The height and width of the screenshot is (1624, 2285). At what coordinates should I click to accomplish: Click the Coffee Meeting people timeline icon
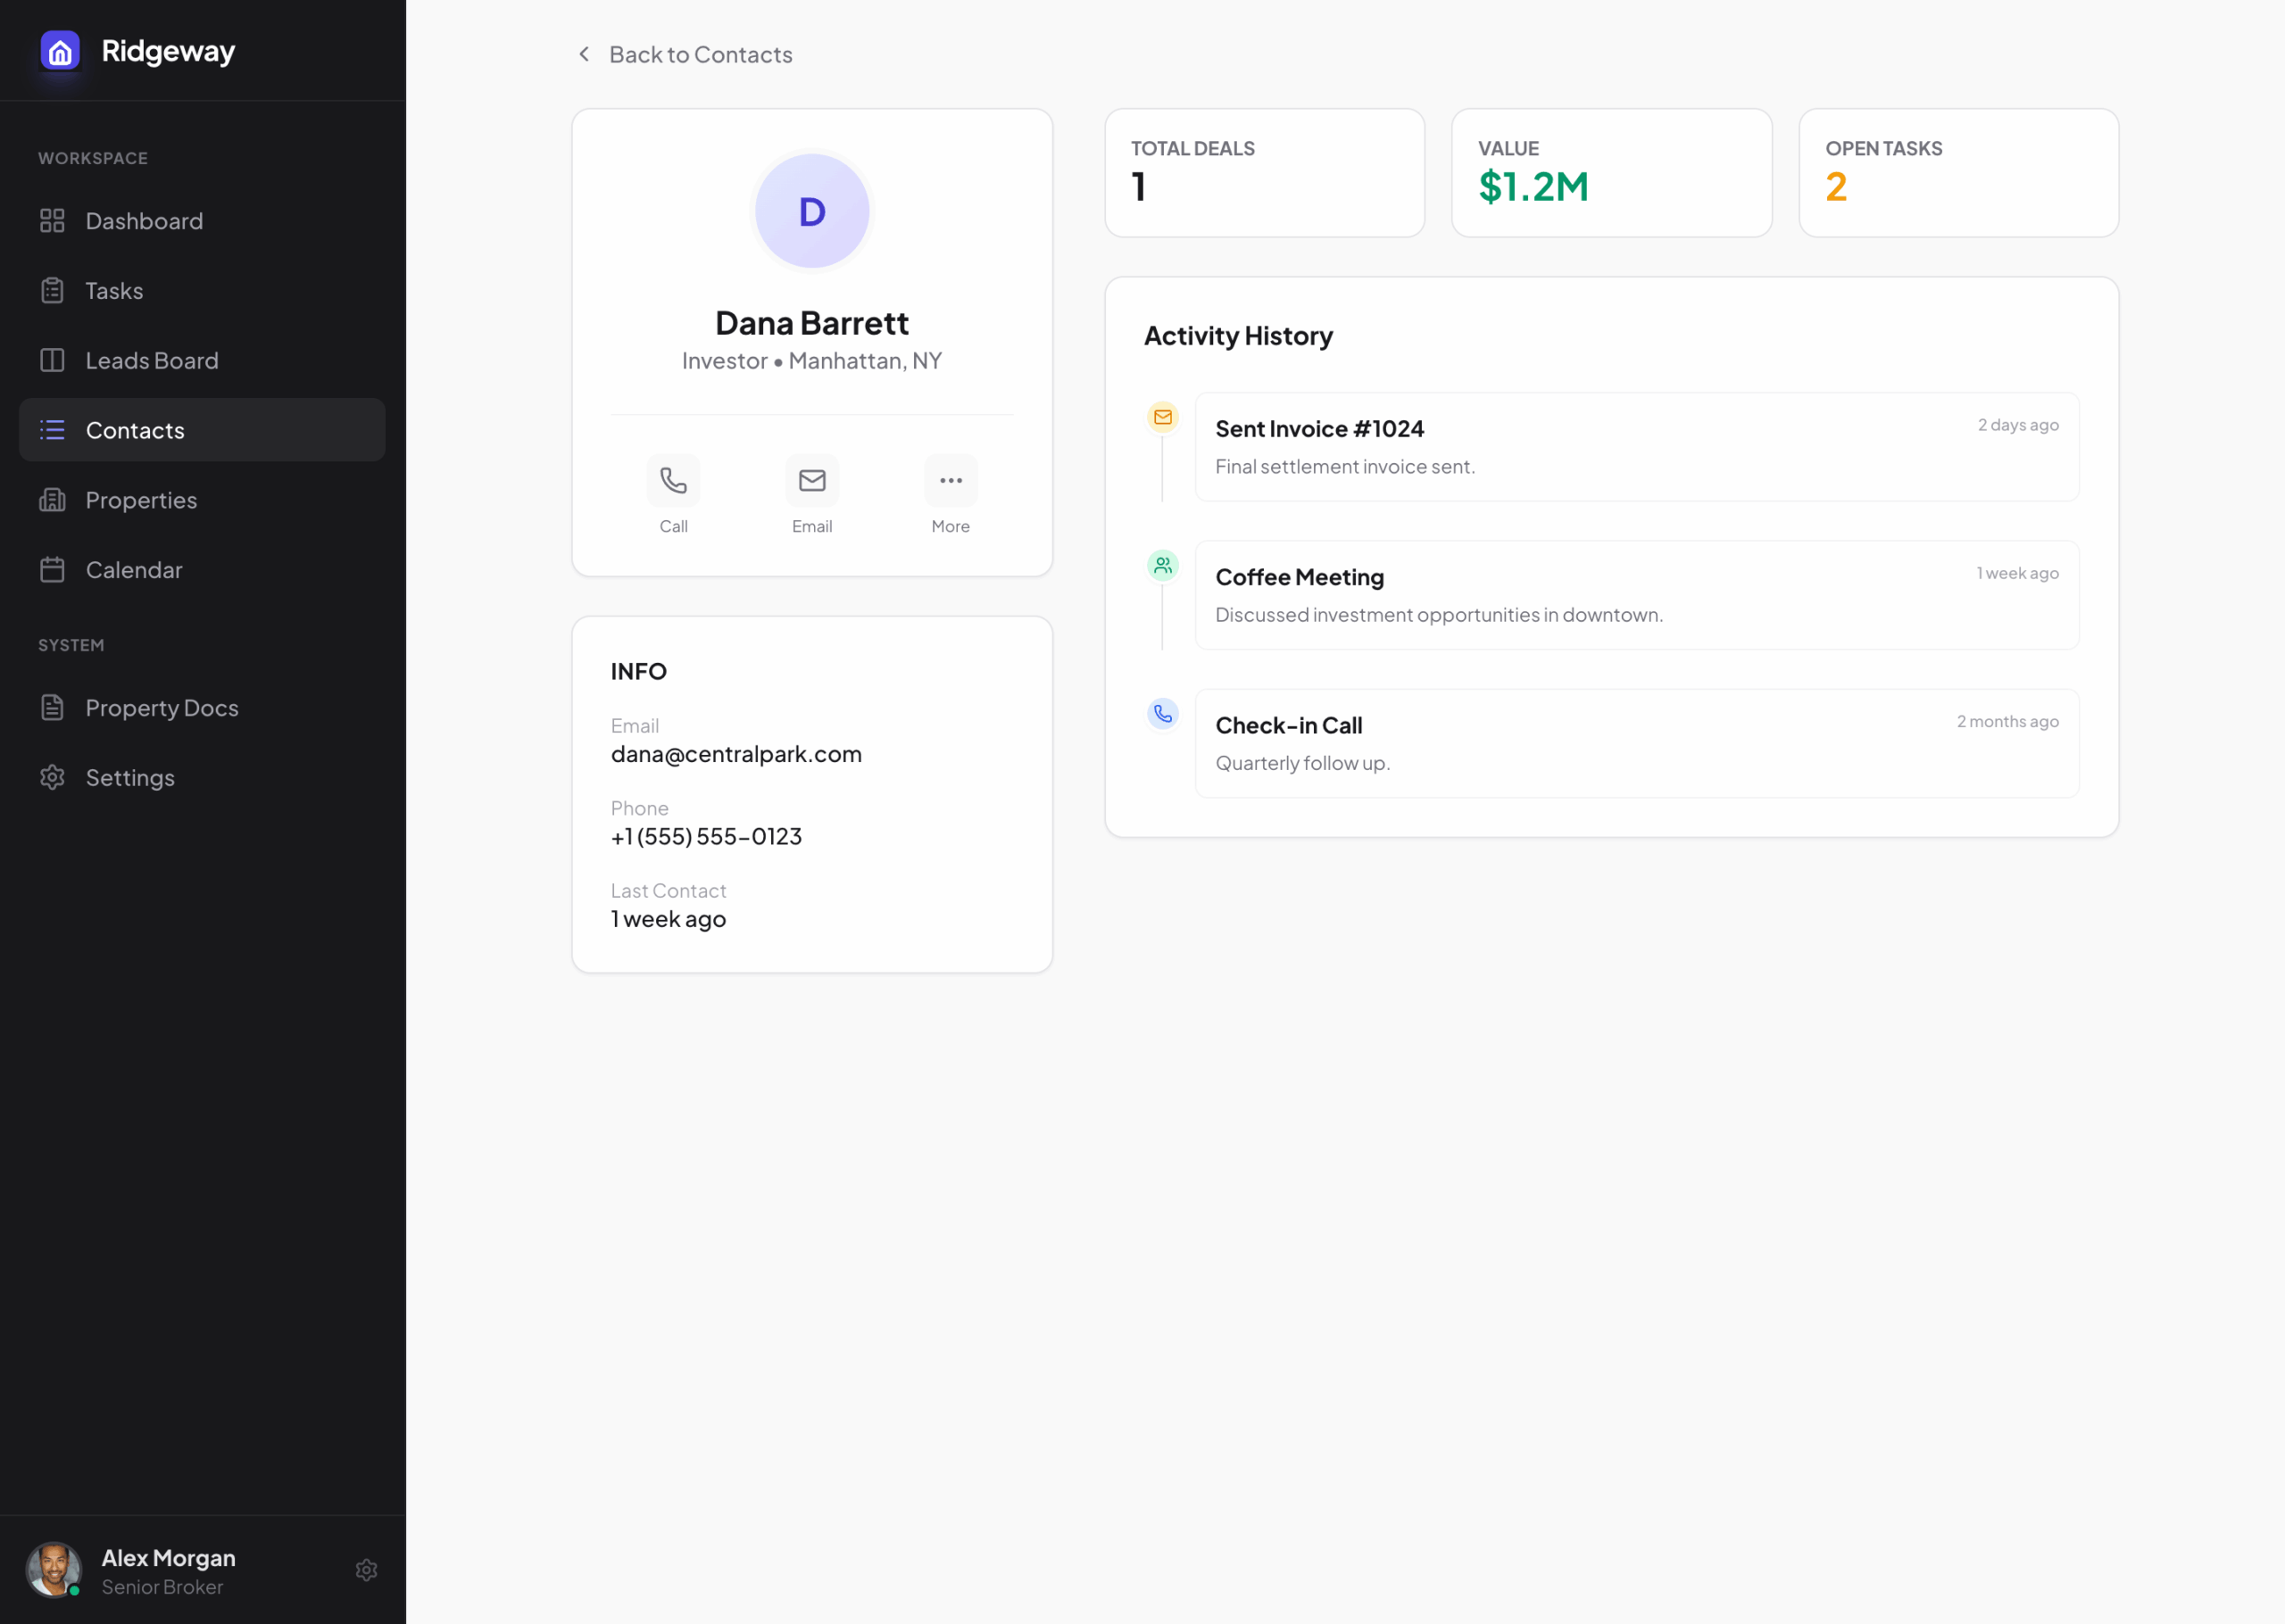coord(1162,565)
